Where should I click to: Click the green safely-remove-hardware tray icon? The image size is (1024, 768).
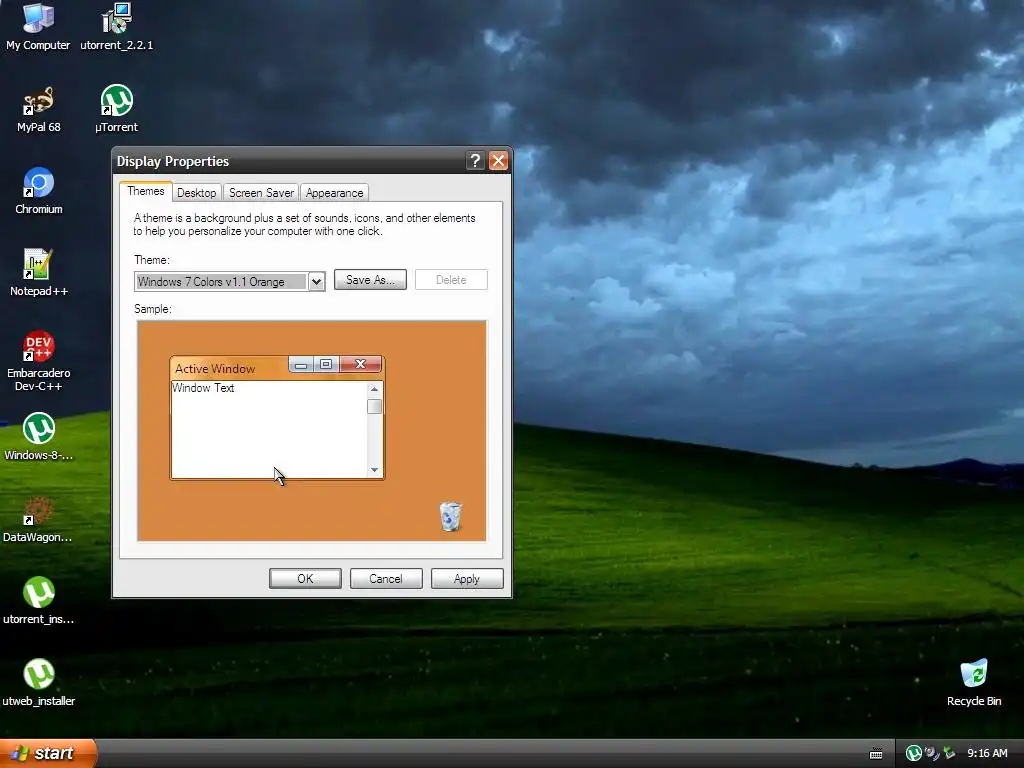(x=950, y=753)
